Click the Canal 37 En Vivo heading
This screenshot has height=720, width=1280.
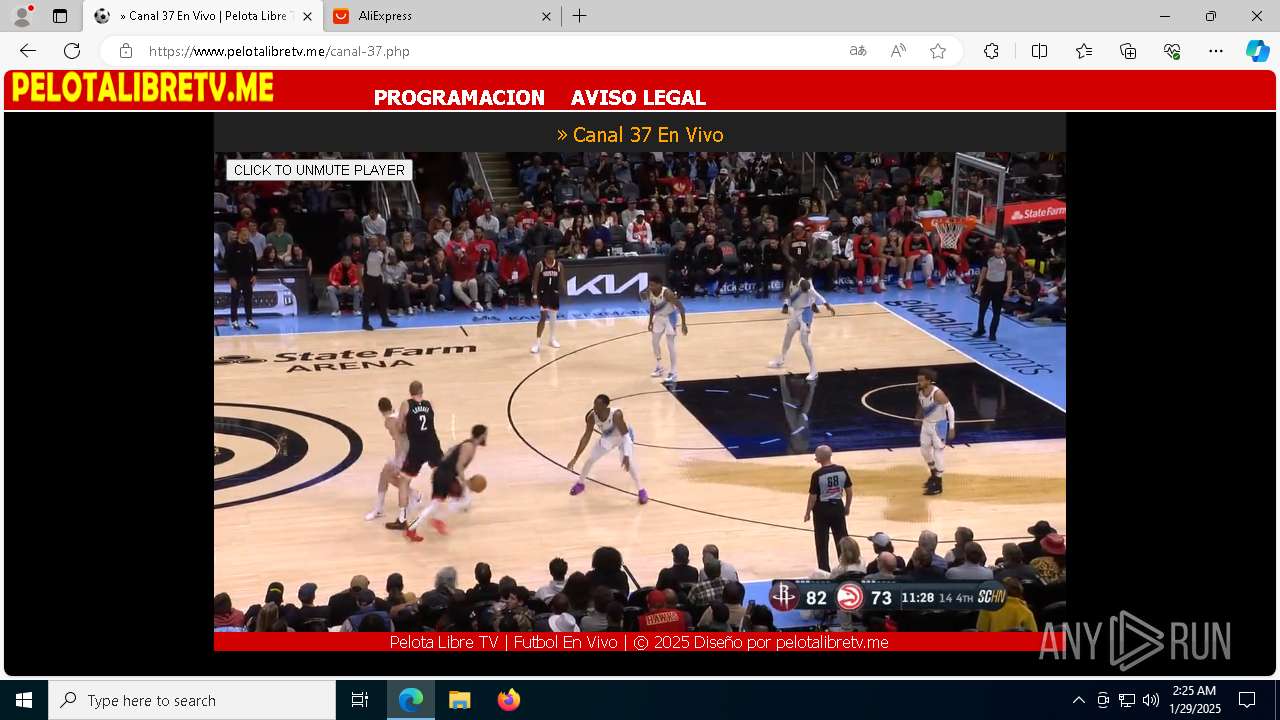(x=640, y=134)
